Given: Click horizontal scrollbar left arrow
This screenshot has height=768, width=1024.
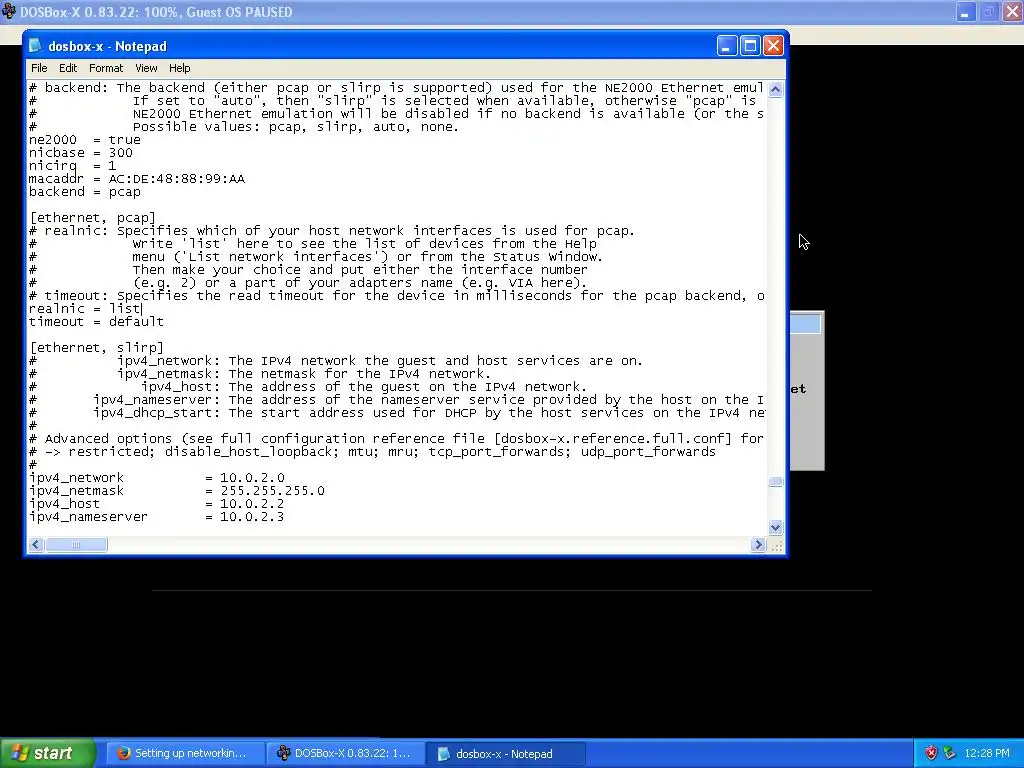Looking at the screenshot, I should 36,545.
